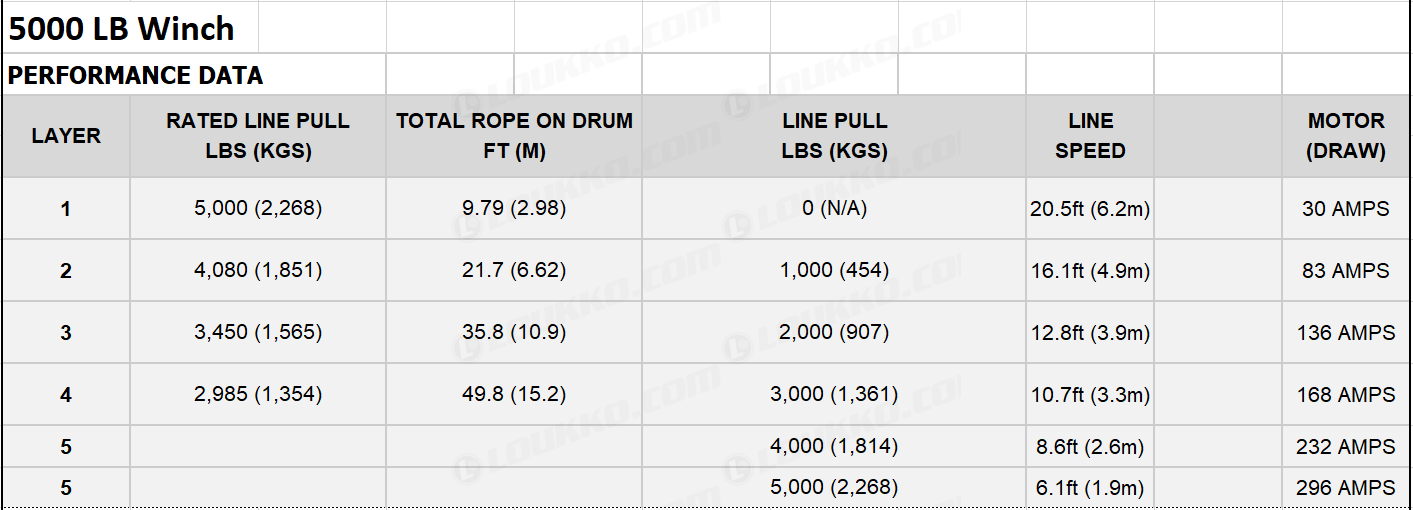The image size is (1413, 510).
Task: Select the LAYER column header
Action: pos(66,137)
